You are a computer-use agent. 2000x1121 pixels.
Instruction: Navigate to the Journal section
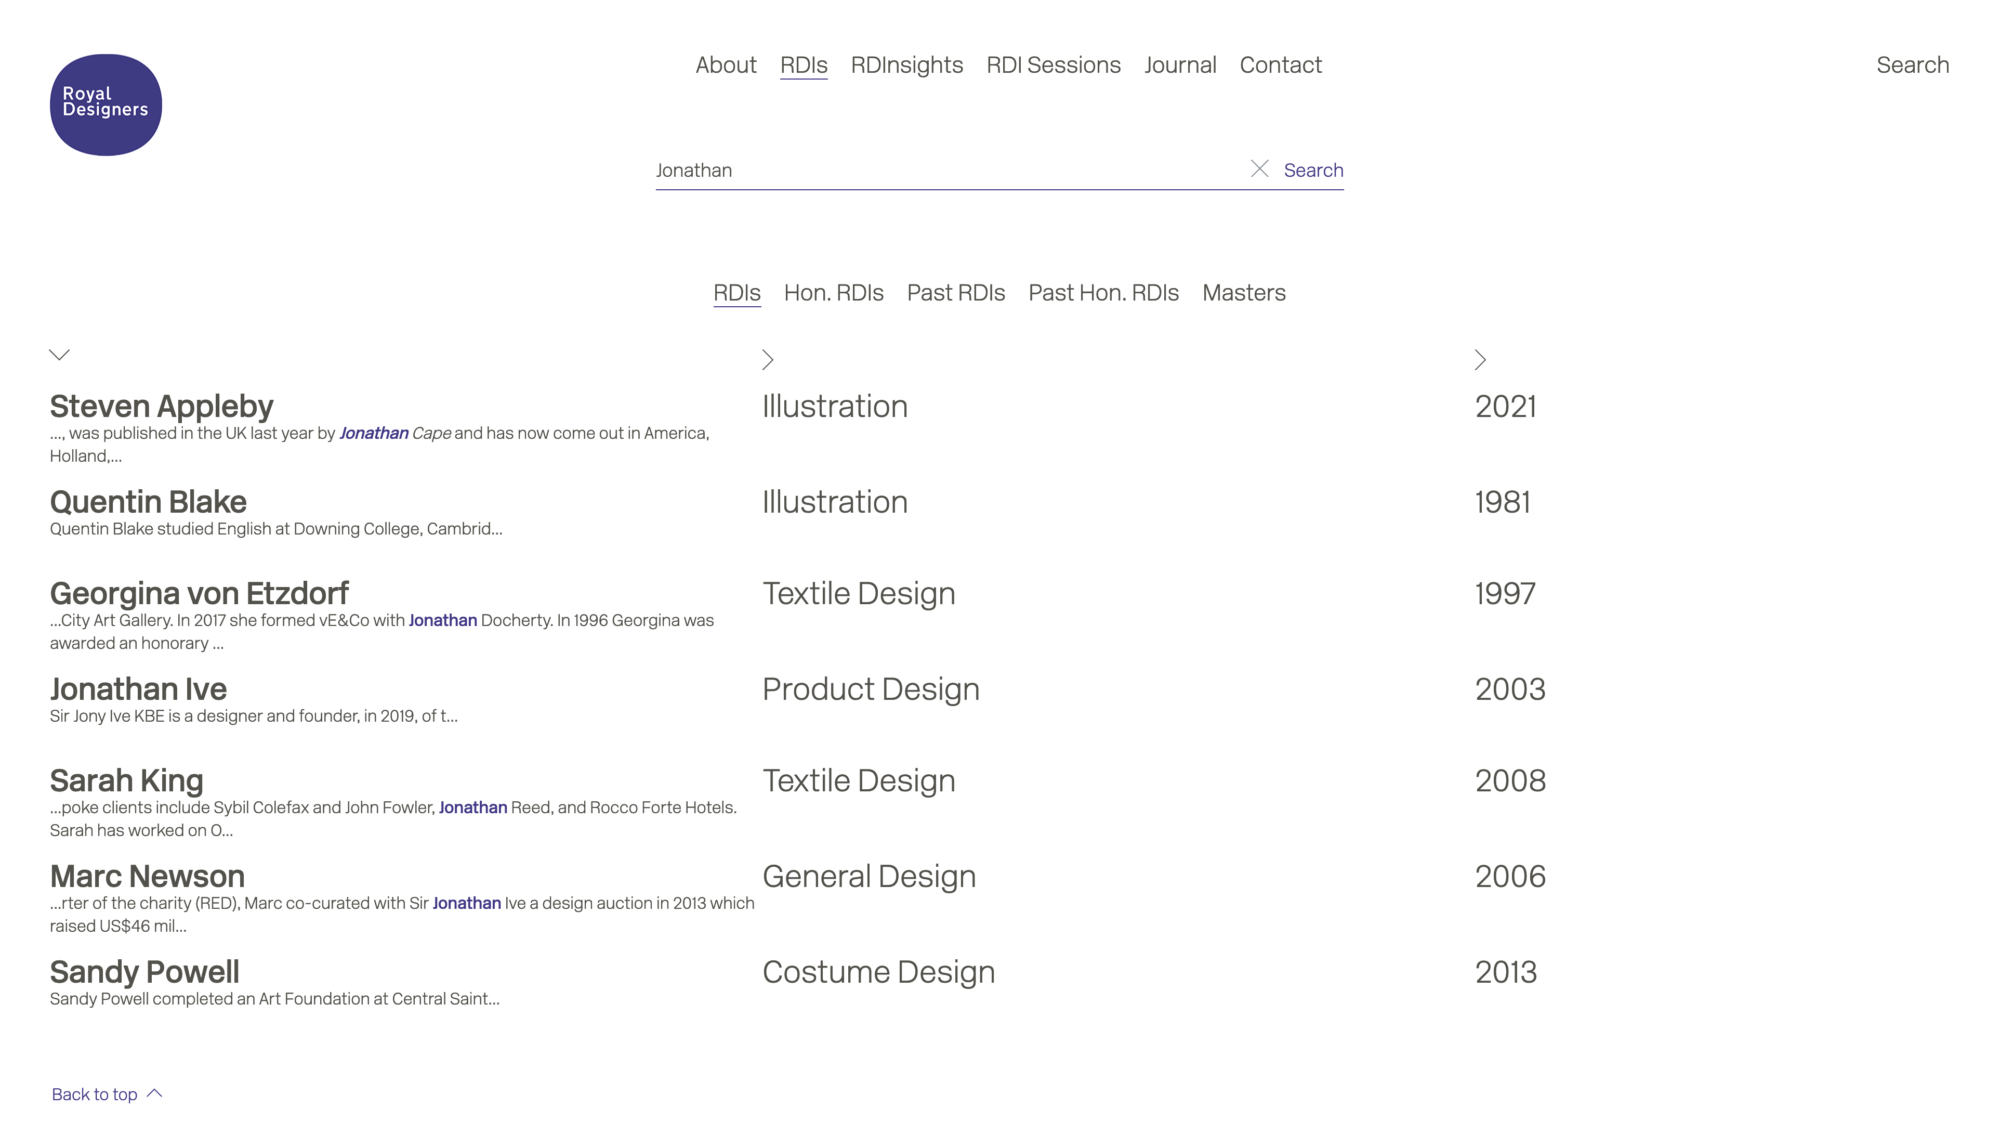[x=1180, y=65]
